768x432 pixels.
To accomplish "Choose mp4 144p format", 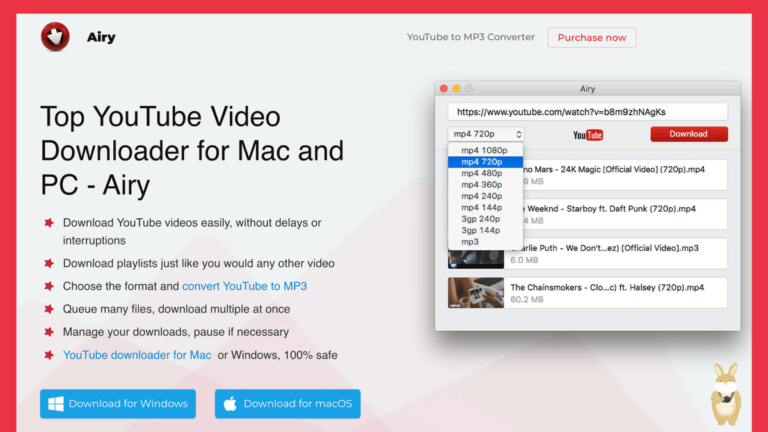I will (485, 208).
